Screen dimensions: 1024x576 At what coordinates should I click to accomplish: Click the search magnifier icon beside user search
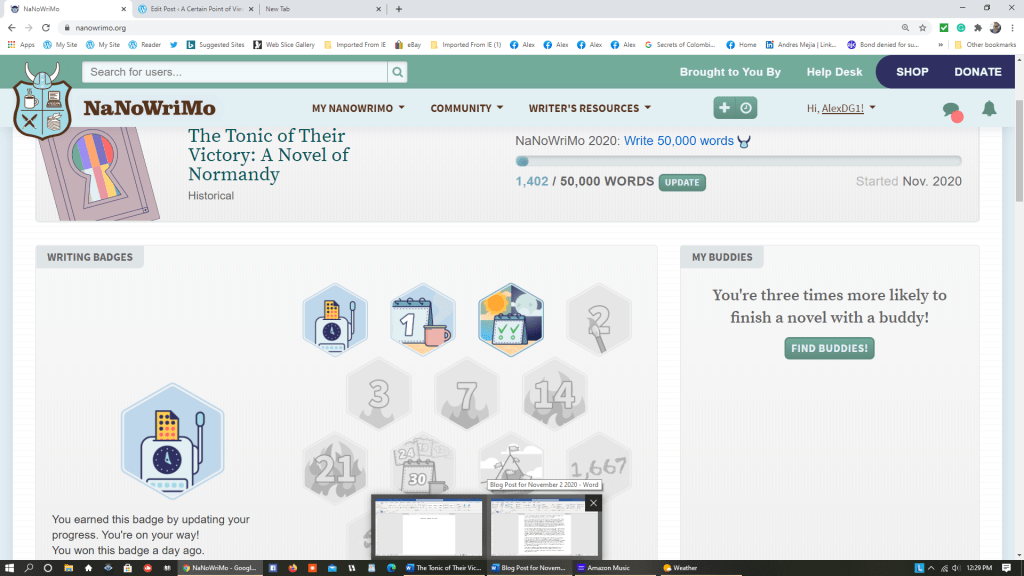(398, 72)
